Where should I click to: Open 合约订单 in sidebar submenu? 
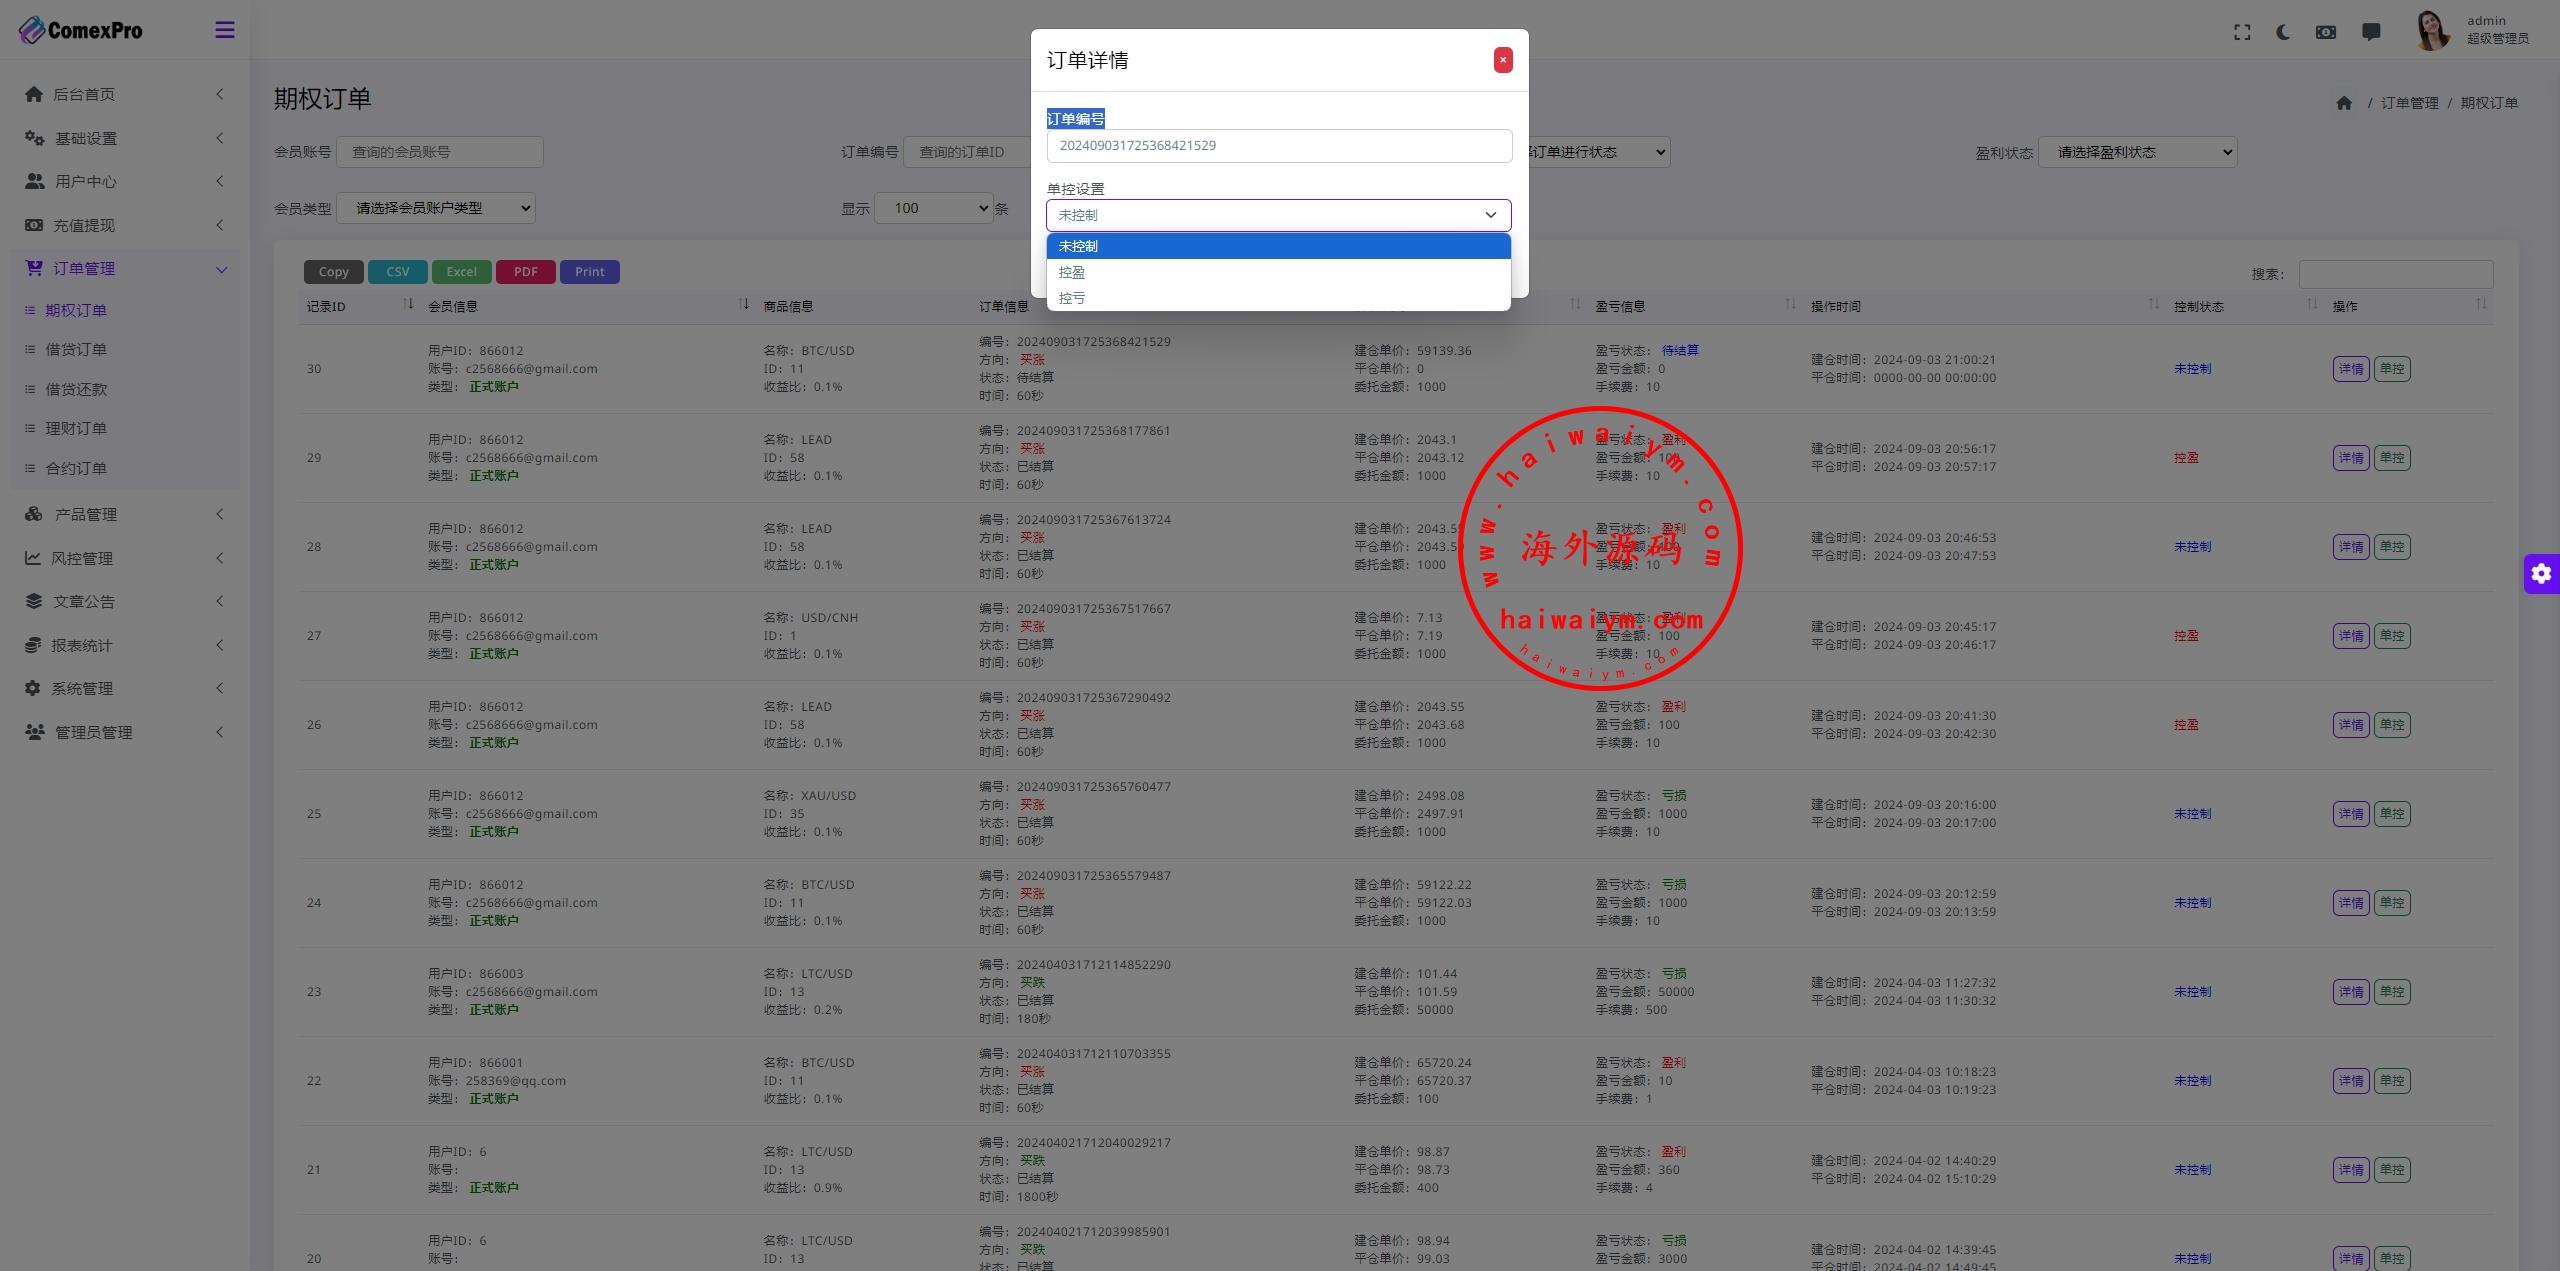click(76, 468)
